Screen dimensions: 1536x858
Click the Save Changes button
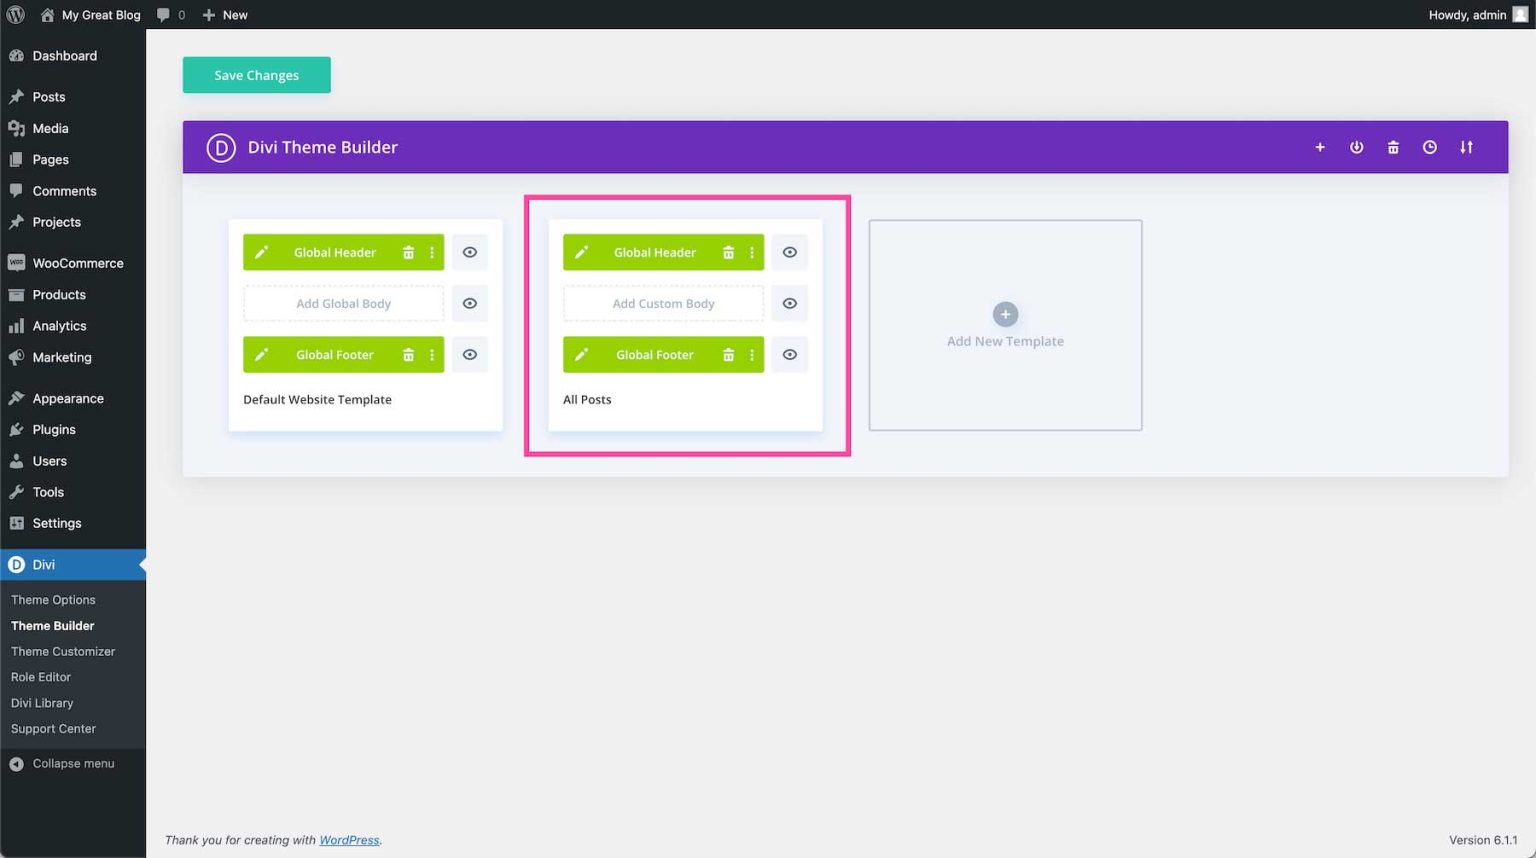click(x=256, y=74)
